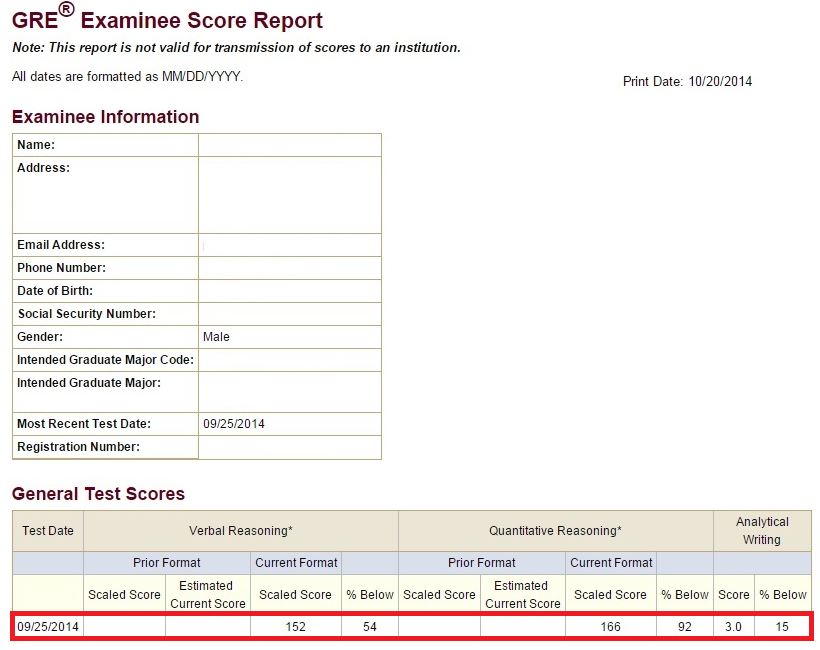Select the note about report not valid for transmission
The image size is (820, 650).
[x=236, y=48]
